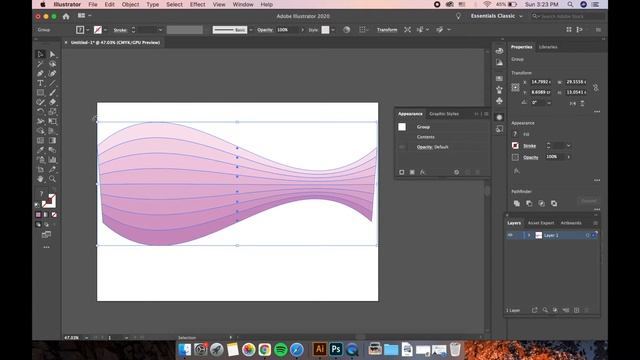Viewport: 640px width, 360px height.
Task: Select the Rectangle tool
Action: point(40,93)
